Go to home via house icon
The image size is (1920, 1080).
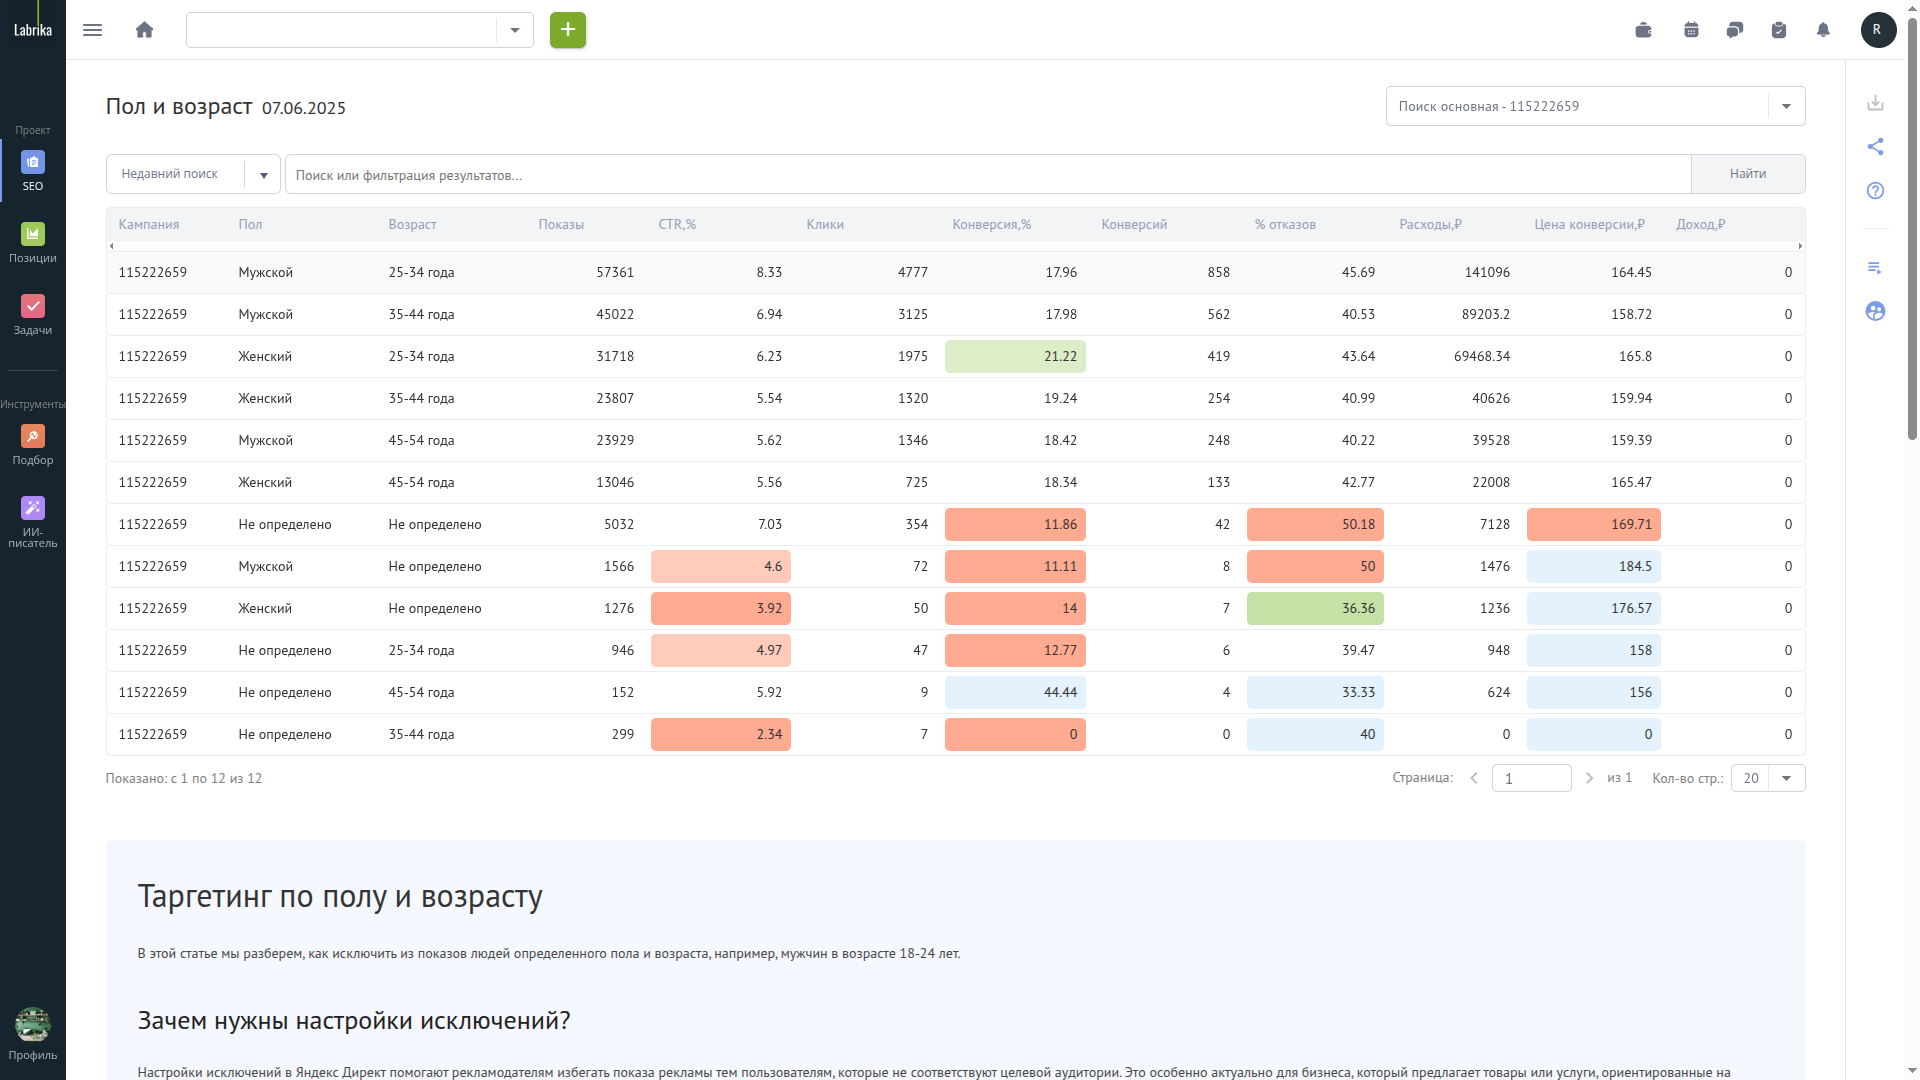click(x=144, y=30)
